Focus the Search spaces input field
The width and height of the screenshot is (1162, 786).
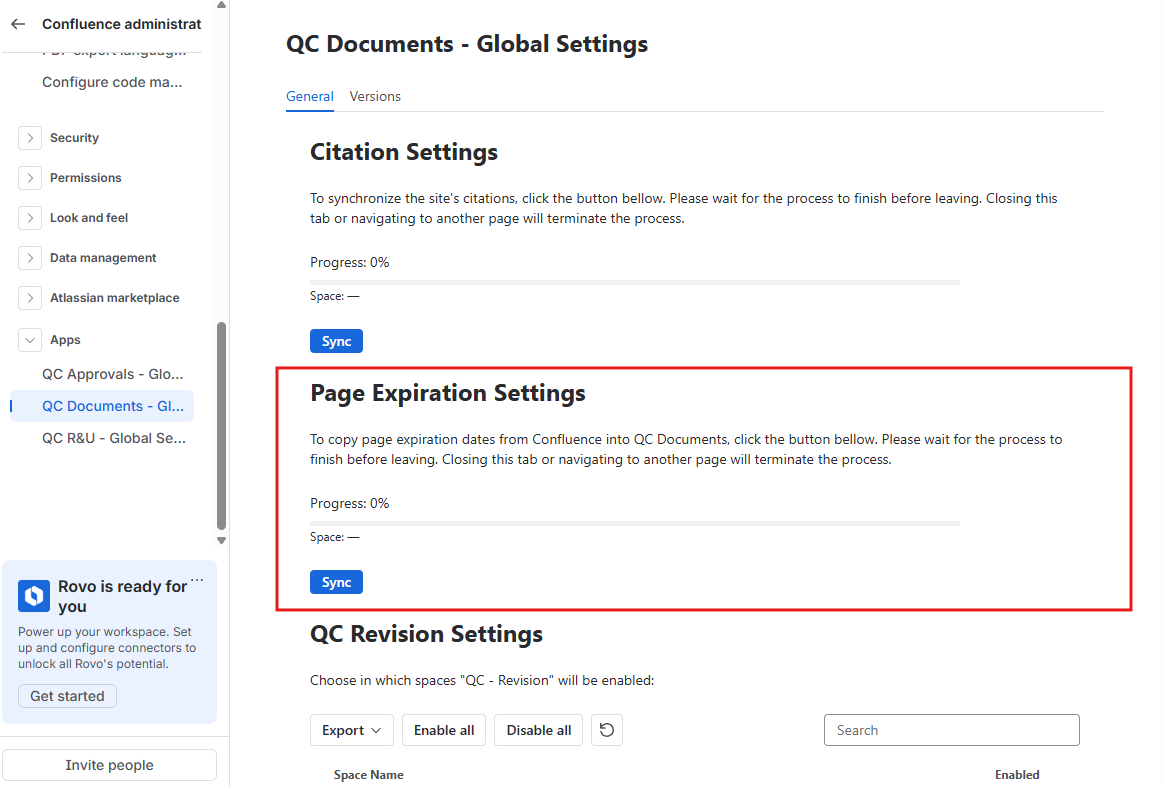click(x=952, y=730)
